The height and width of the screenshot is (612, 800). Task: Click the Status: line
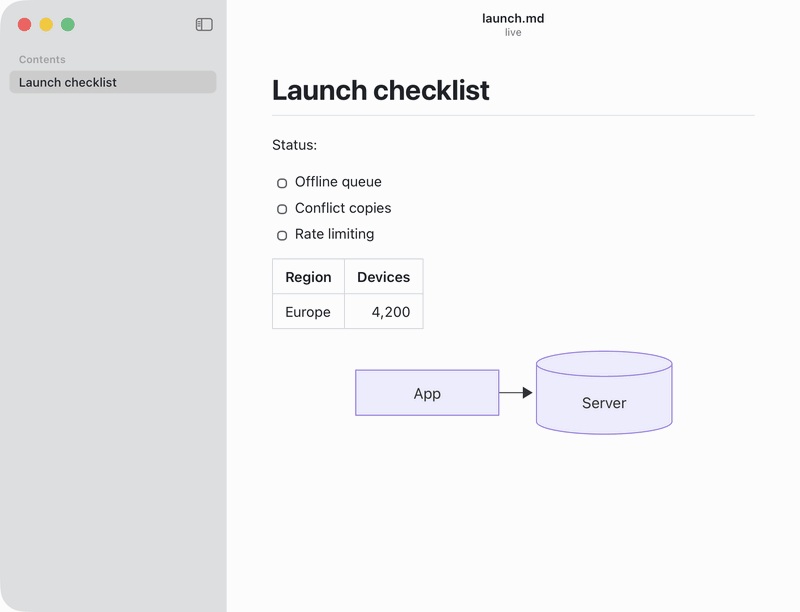pos(294,145)
